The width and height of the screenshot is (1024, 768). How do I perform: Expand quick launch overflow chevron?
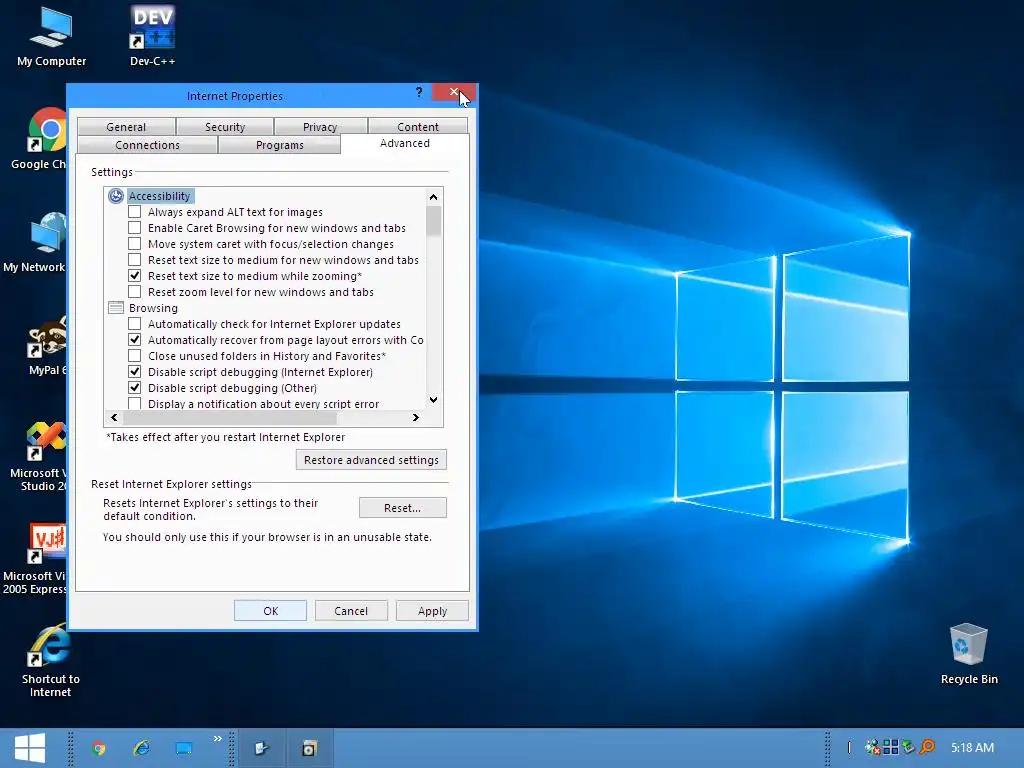tap(217, 739)
